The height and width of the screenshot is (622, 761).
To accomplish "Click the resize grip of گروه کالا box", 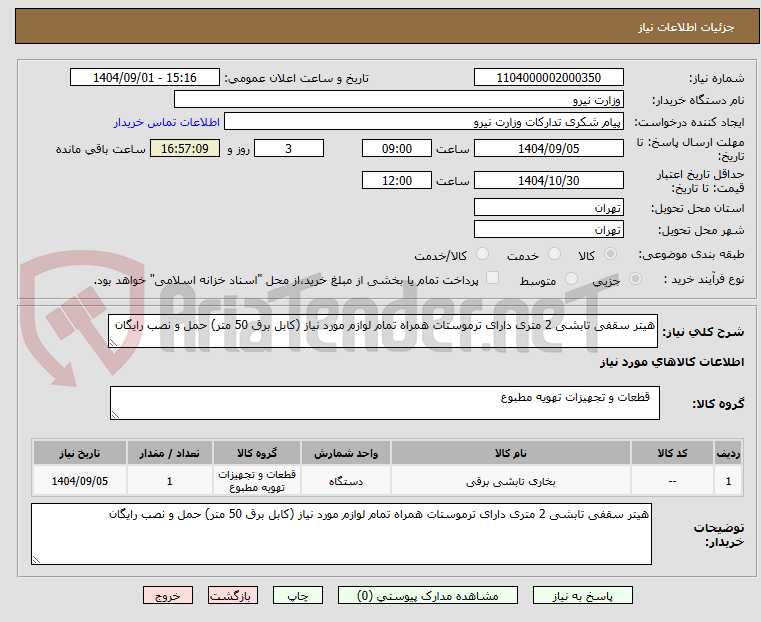I will pos(115,414).
